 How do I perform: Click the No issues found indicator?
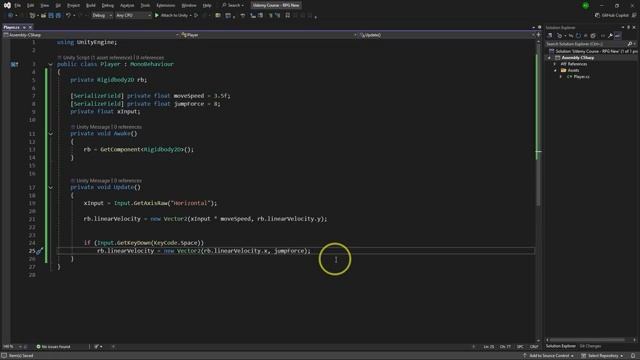point(53,347)
